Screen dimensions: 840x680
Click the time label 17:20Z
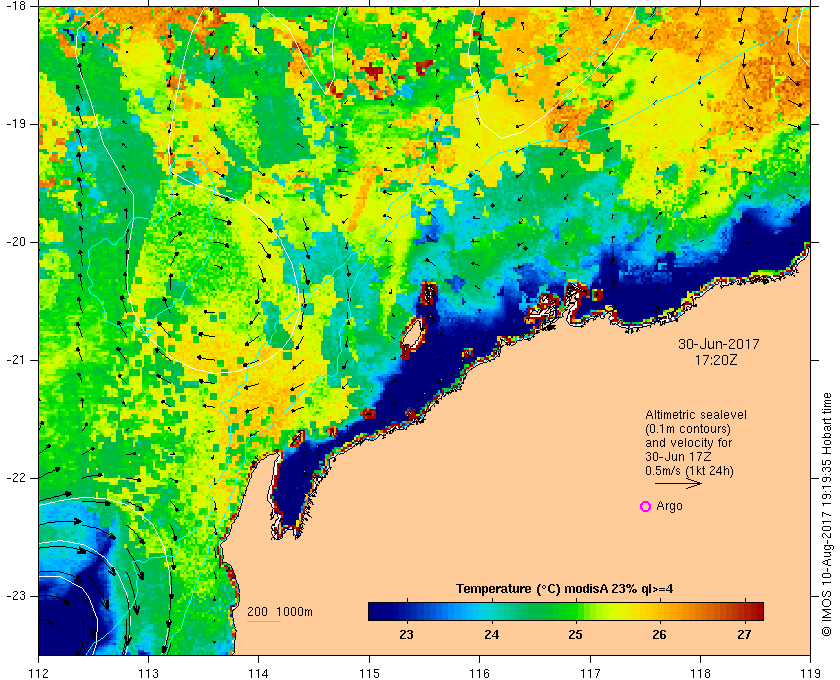point(716,361)
